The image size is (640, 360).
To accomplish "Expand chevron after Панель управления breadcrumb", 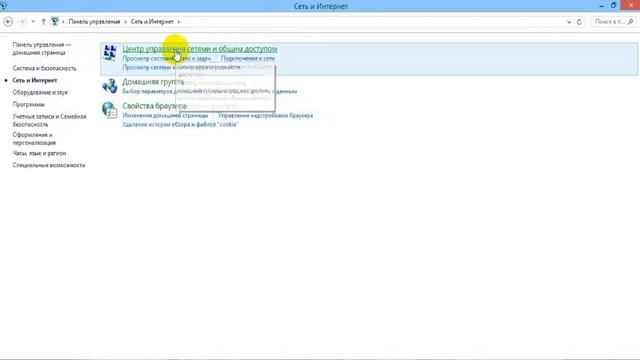I will coord(125,22).
